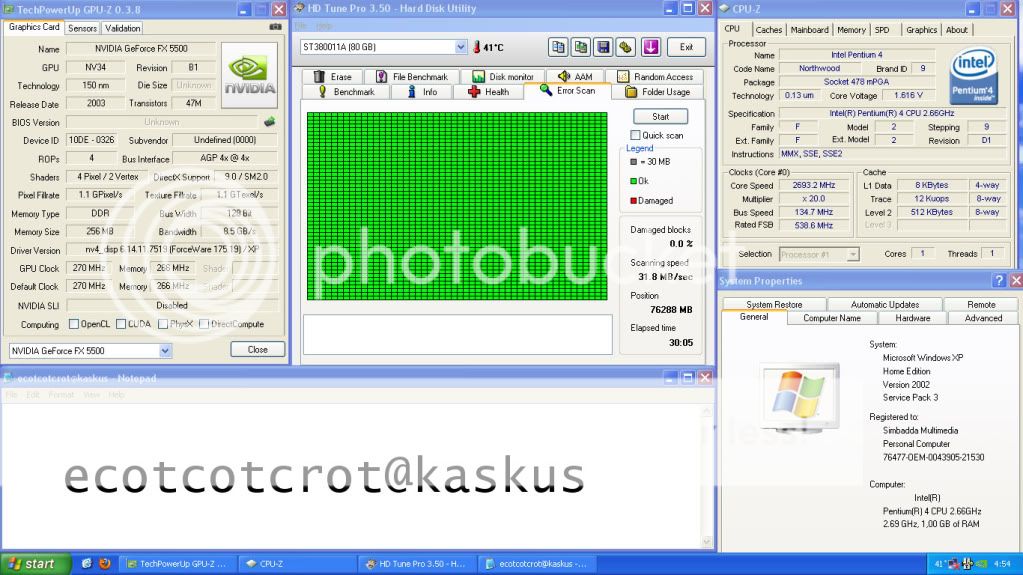Screen dimensions: 1023x575
Task: Open the File Benchmark tab
Action: (412, 76)
